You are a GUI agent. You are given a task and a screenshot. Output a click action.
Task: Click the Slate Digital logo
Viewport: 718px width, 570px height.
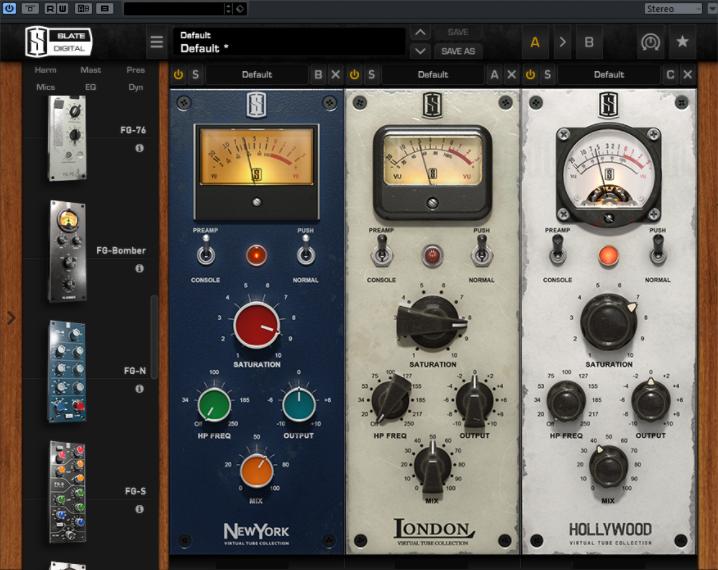point(59,42)
